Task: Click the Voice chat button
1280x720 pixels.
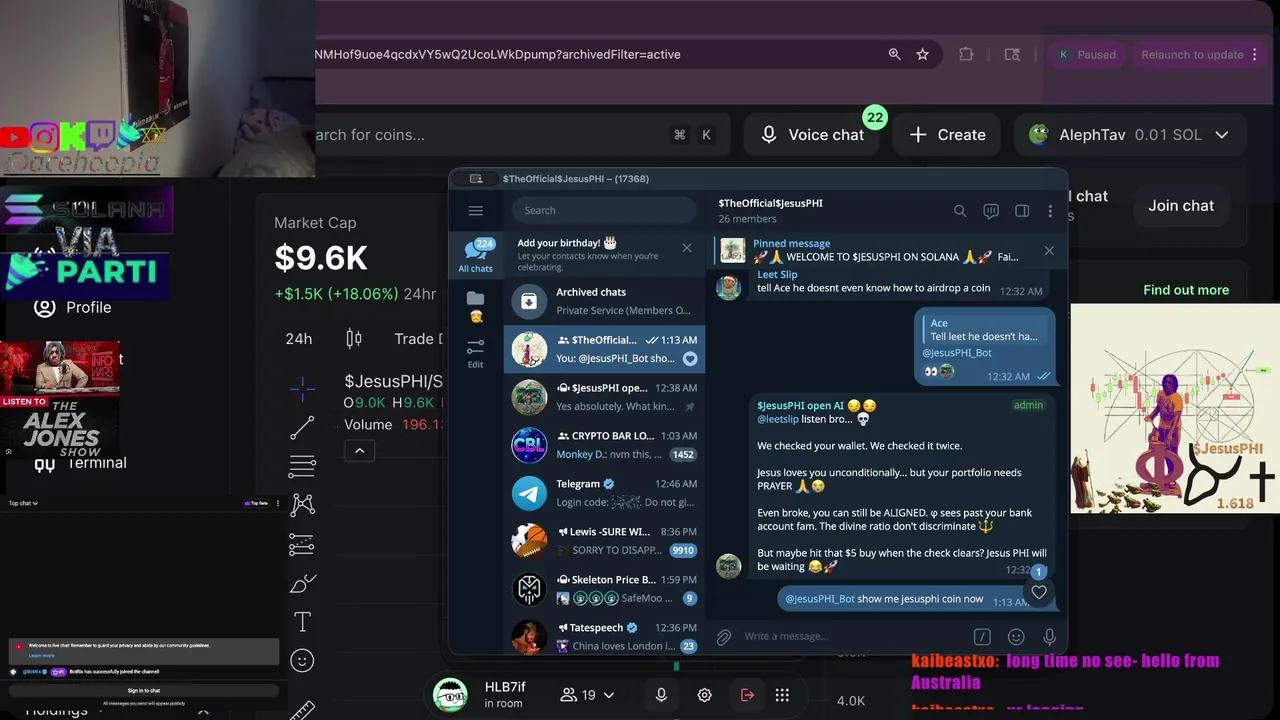Action: click(812, 134)
